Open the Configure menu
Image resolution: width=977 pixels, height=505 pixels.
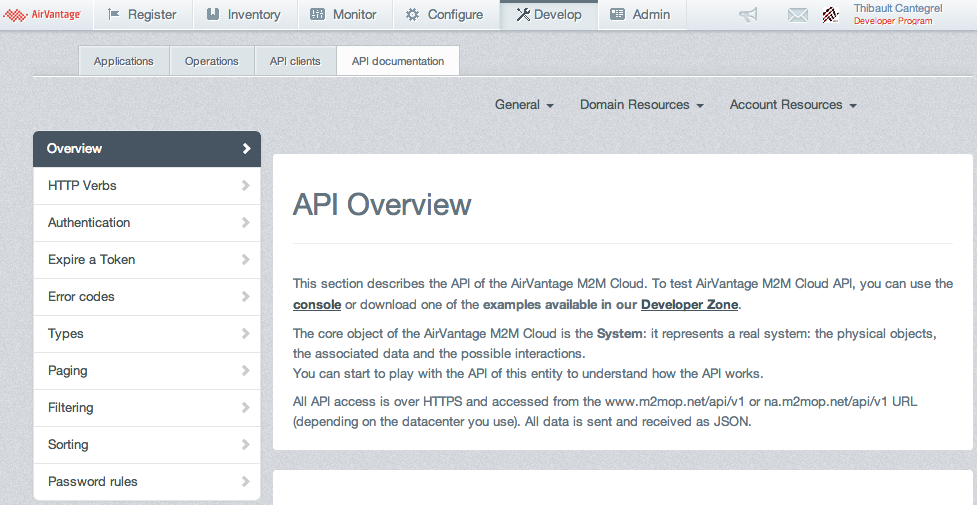pos(446,14)
